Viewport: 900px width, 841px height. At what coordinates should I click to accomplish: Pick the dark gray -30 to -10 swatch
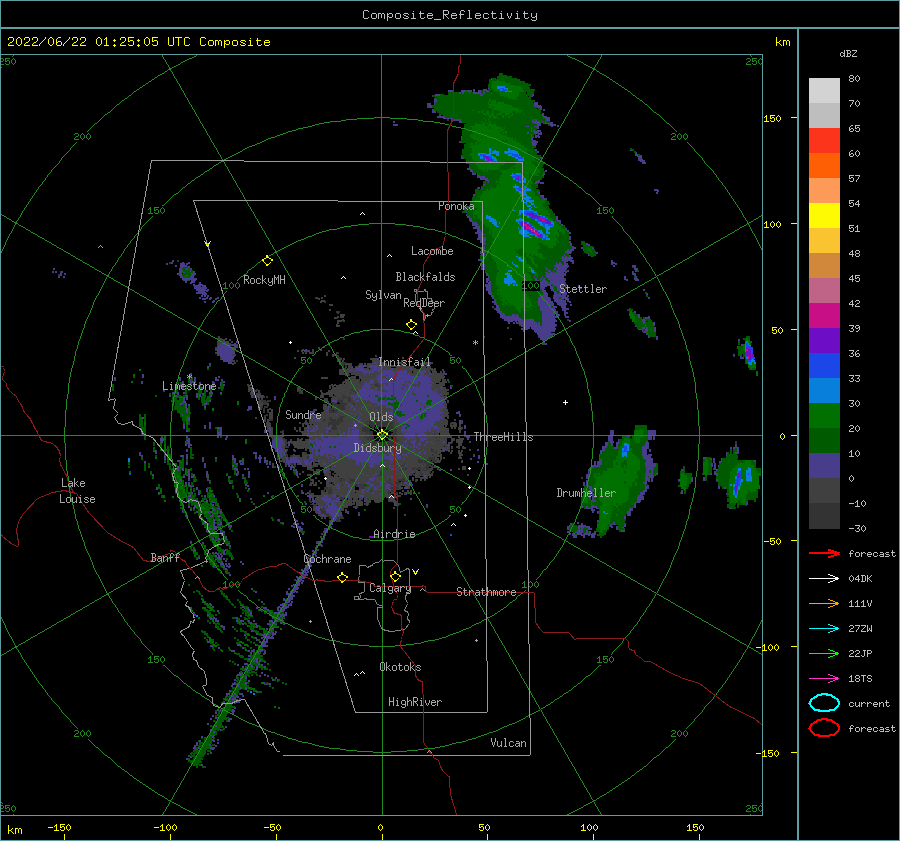click(824, 516)
